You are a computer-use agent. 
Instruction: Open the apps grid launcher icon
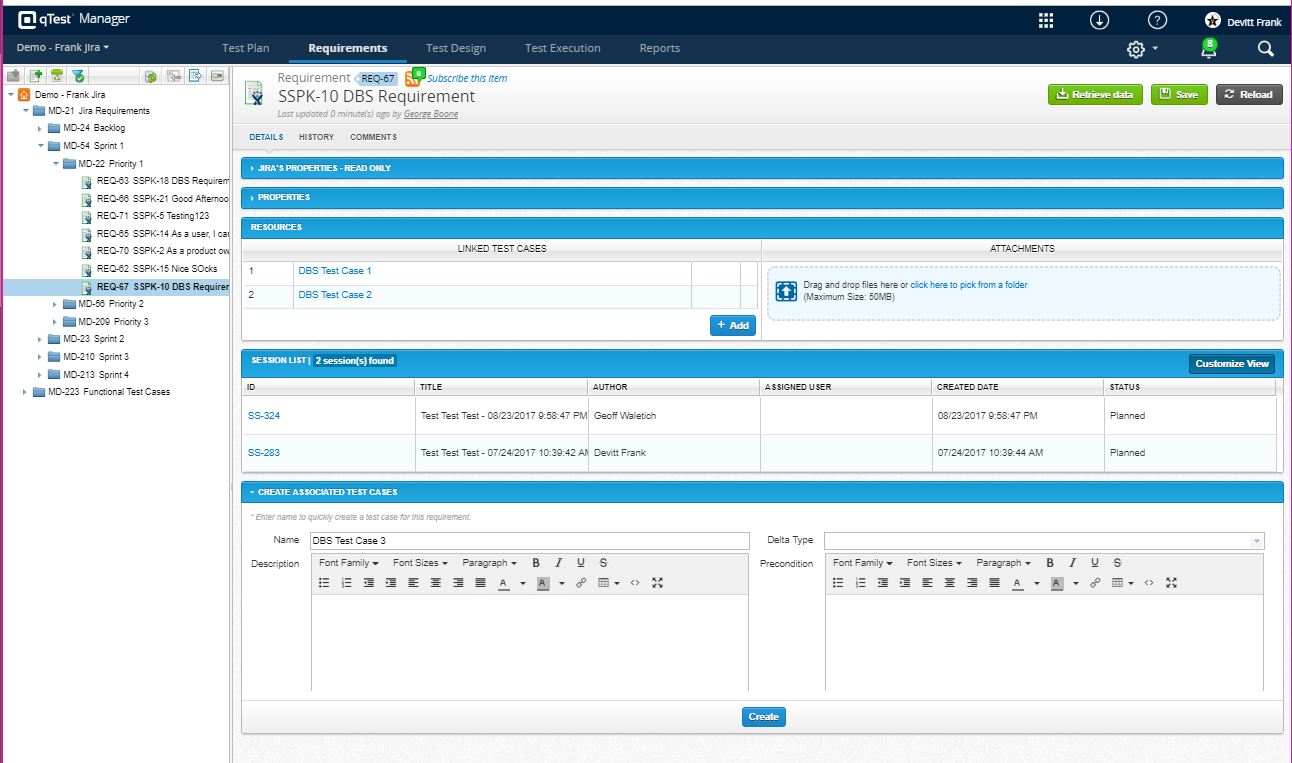[x=1046, y=20]
